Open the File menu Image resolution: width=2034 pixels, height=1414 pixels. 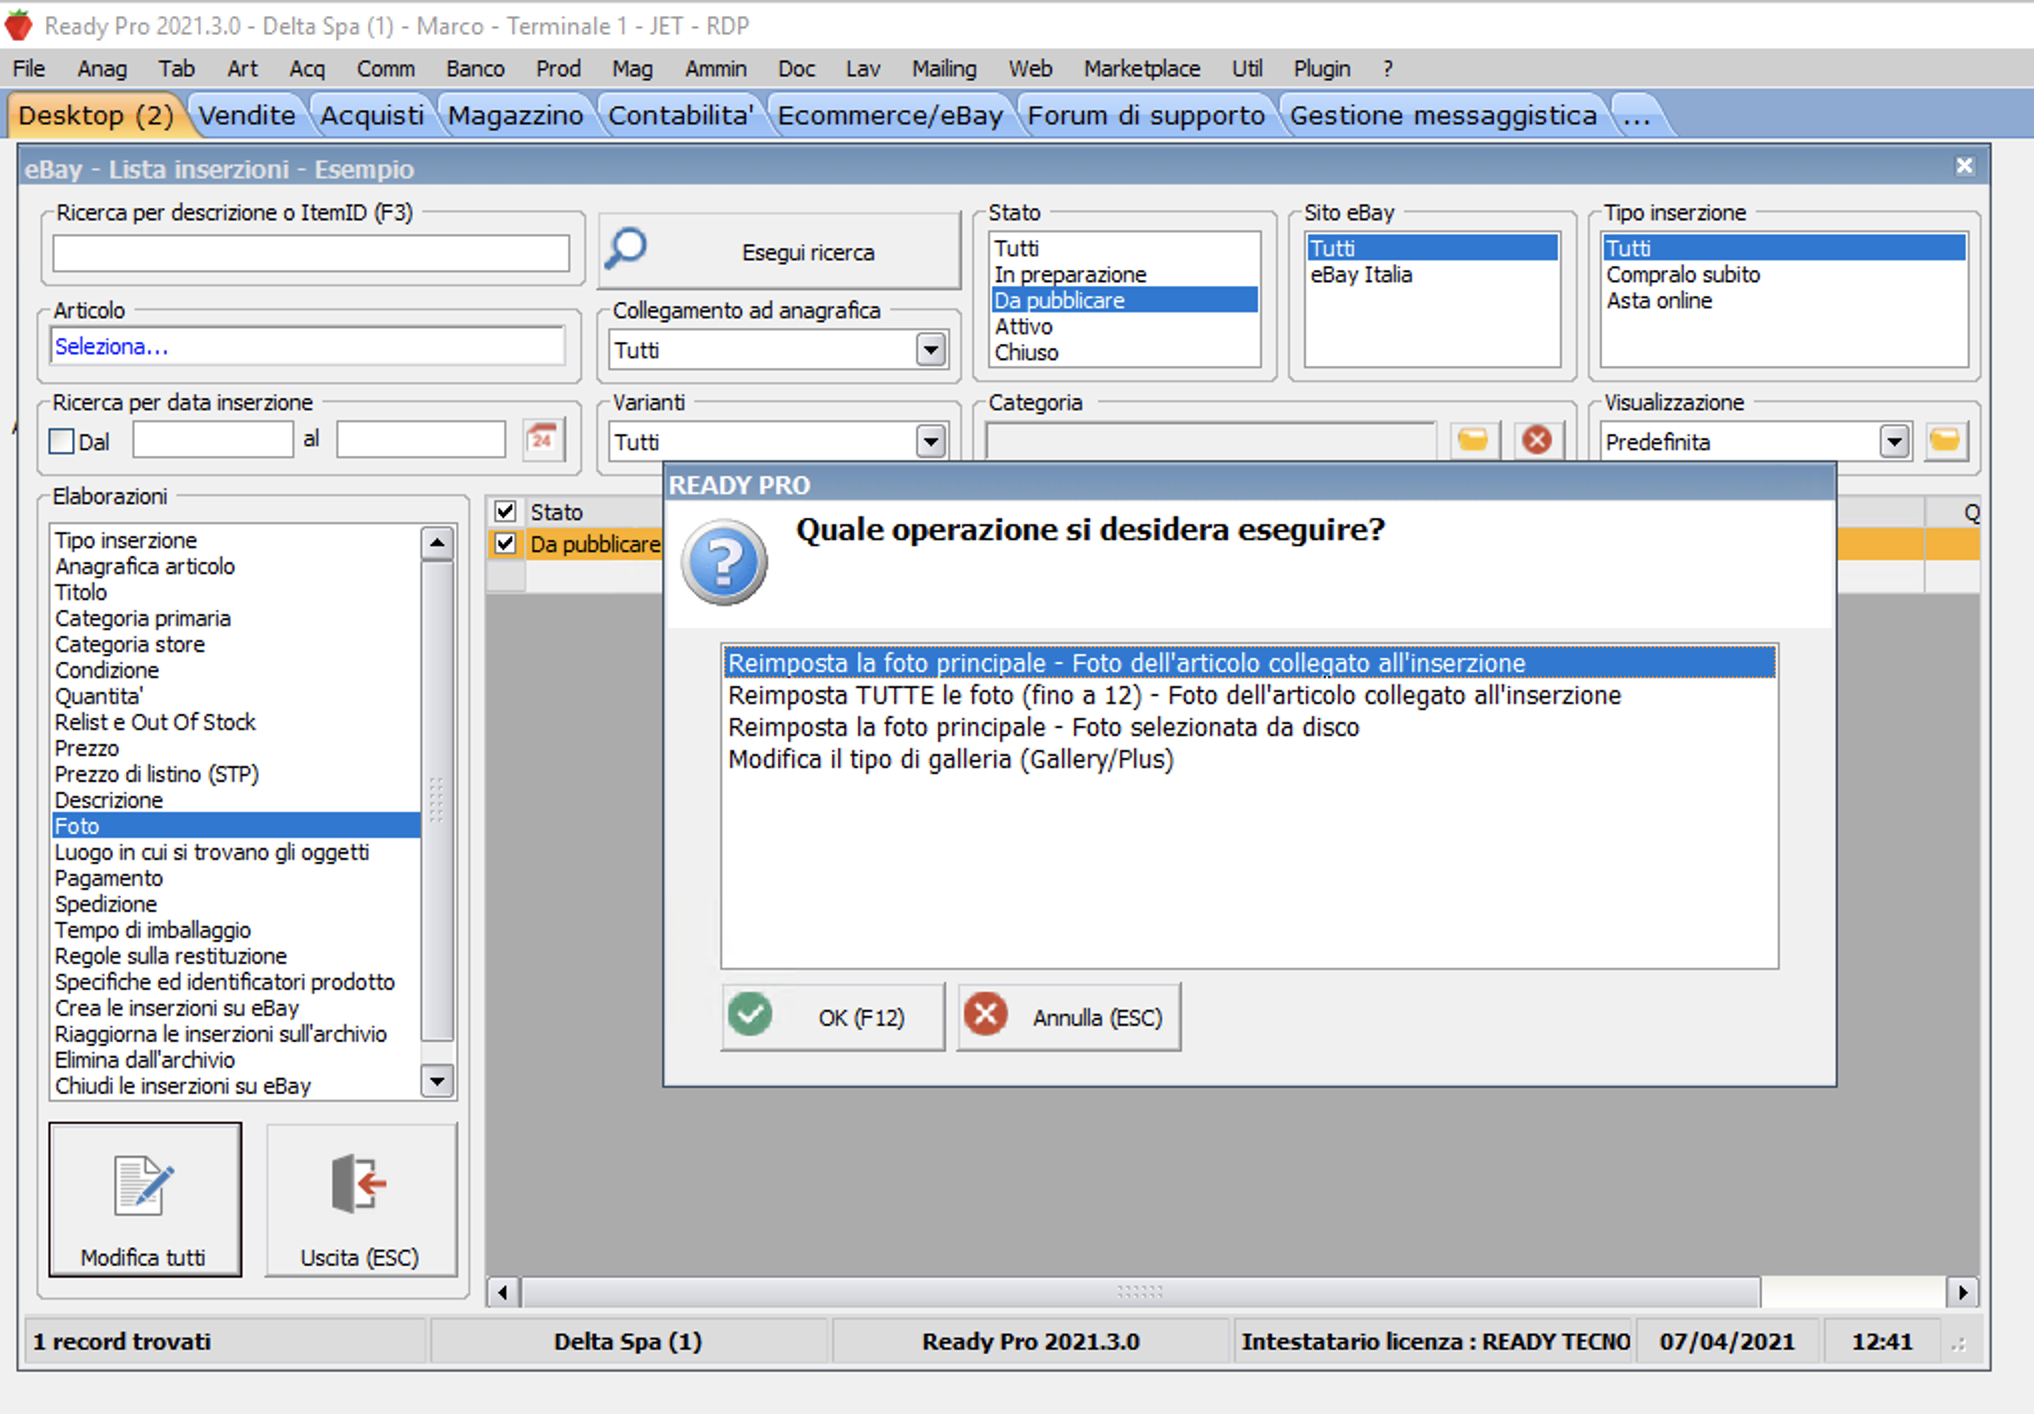29,68
